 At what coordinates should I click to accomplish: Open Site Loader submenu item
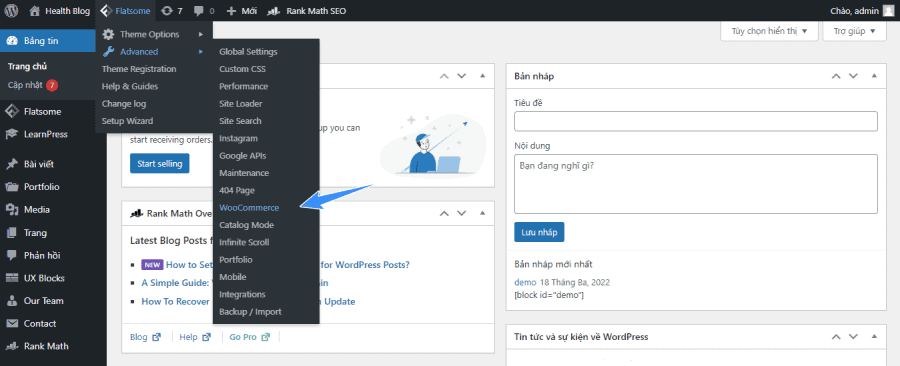pyautogui.click(x=240, y=104)
